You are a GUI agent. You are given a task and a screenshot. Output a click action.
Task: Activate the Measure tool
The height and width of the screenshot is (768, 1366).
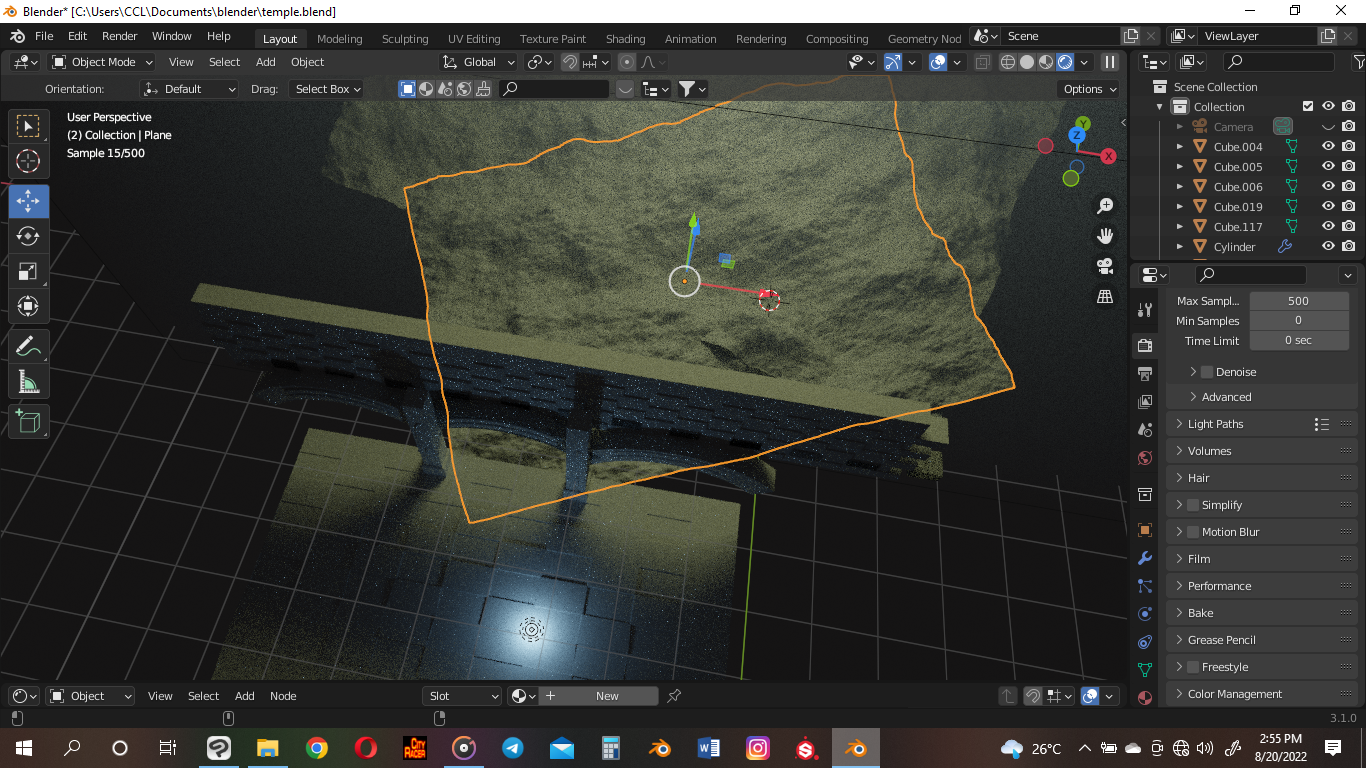[28, 381]
